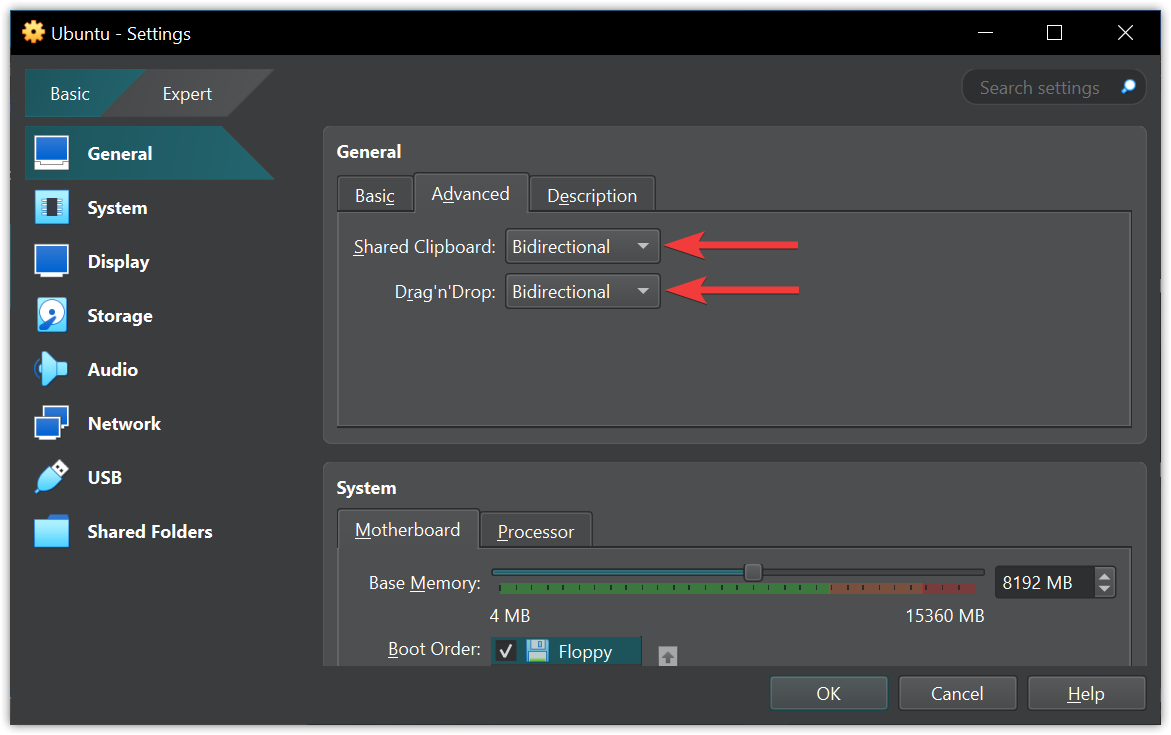Click the OK button

point(828,693)
